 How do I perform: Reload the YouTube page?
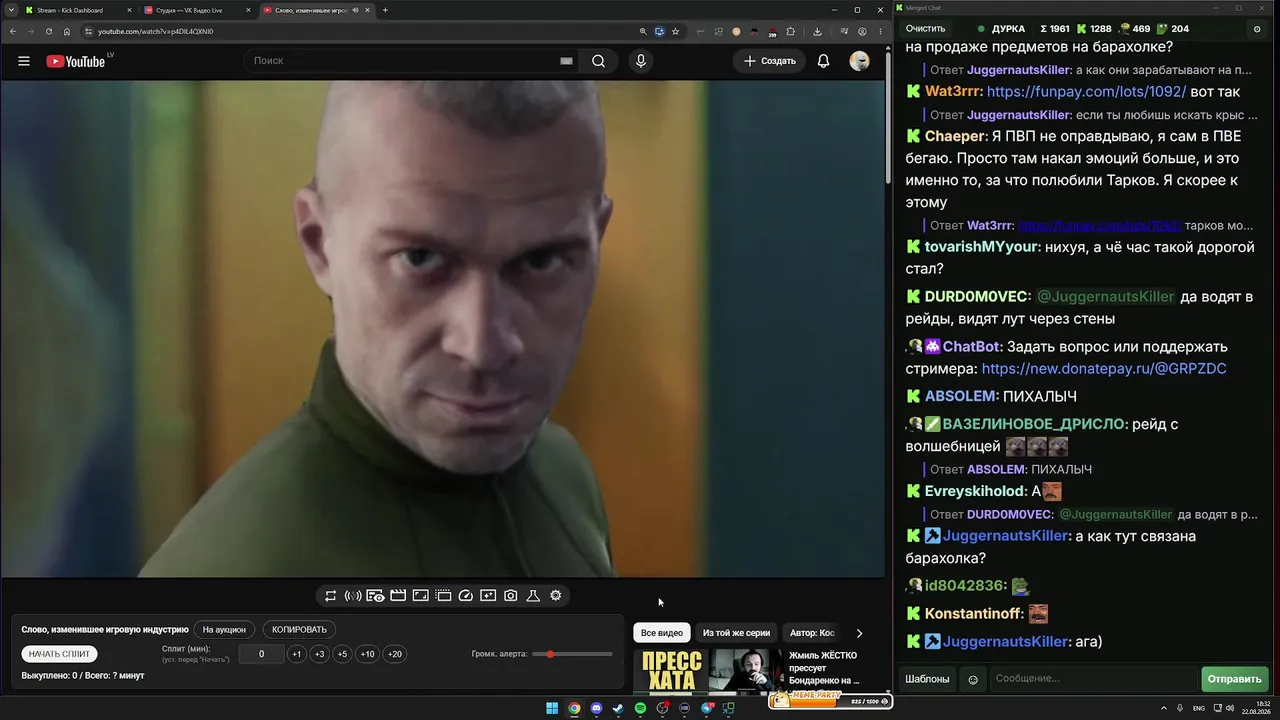pyautogui.click(x=49, y=31)
